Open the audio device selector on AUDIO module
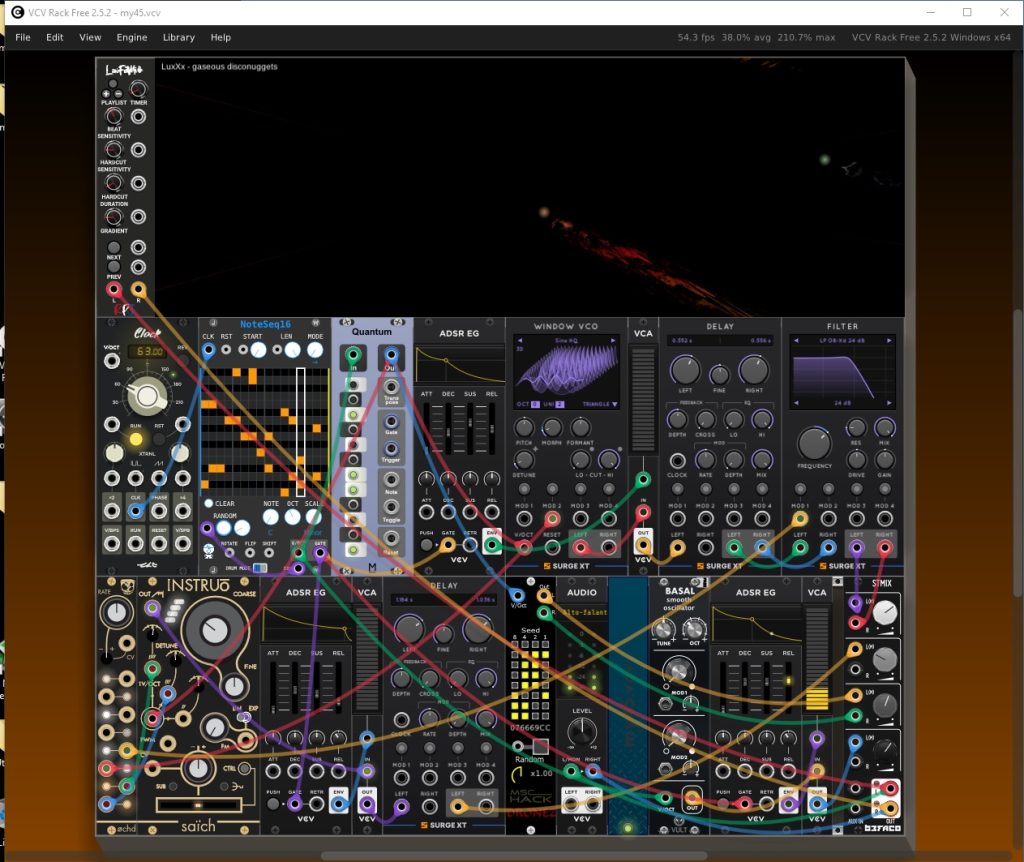This screenshot has height=862, width=1024. coord(583,613)
